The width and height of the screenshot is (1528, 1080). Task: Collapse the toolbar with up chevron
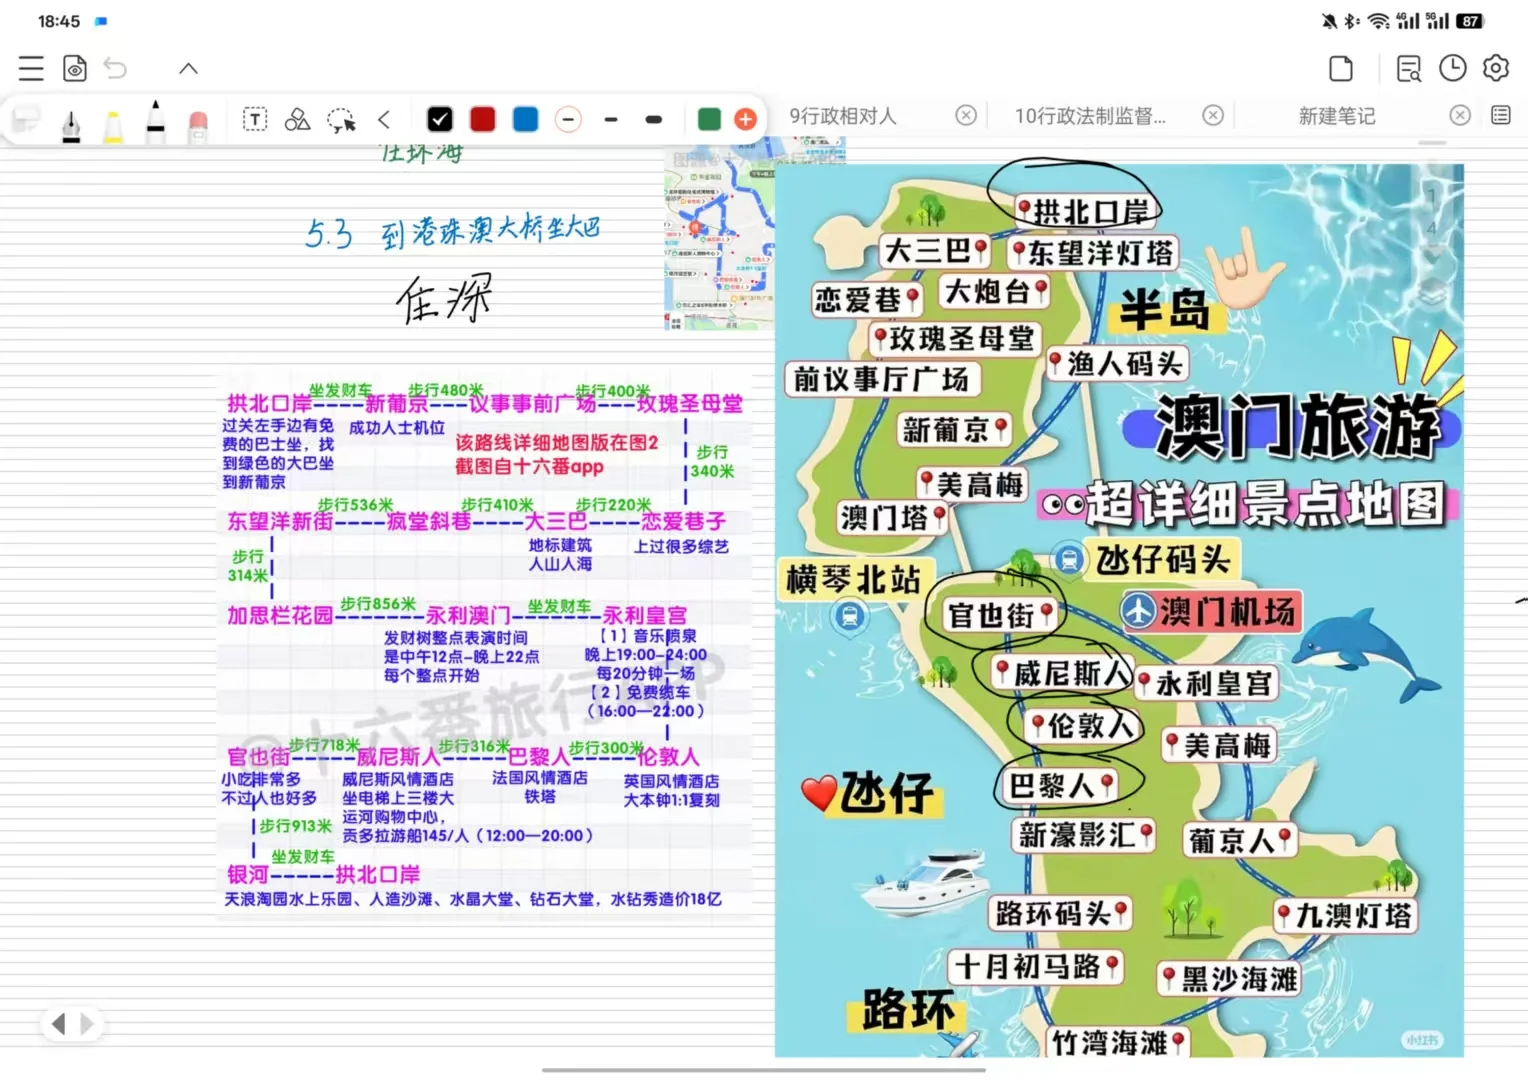click(188, 68)
